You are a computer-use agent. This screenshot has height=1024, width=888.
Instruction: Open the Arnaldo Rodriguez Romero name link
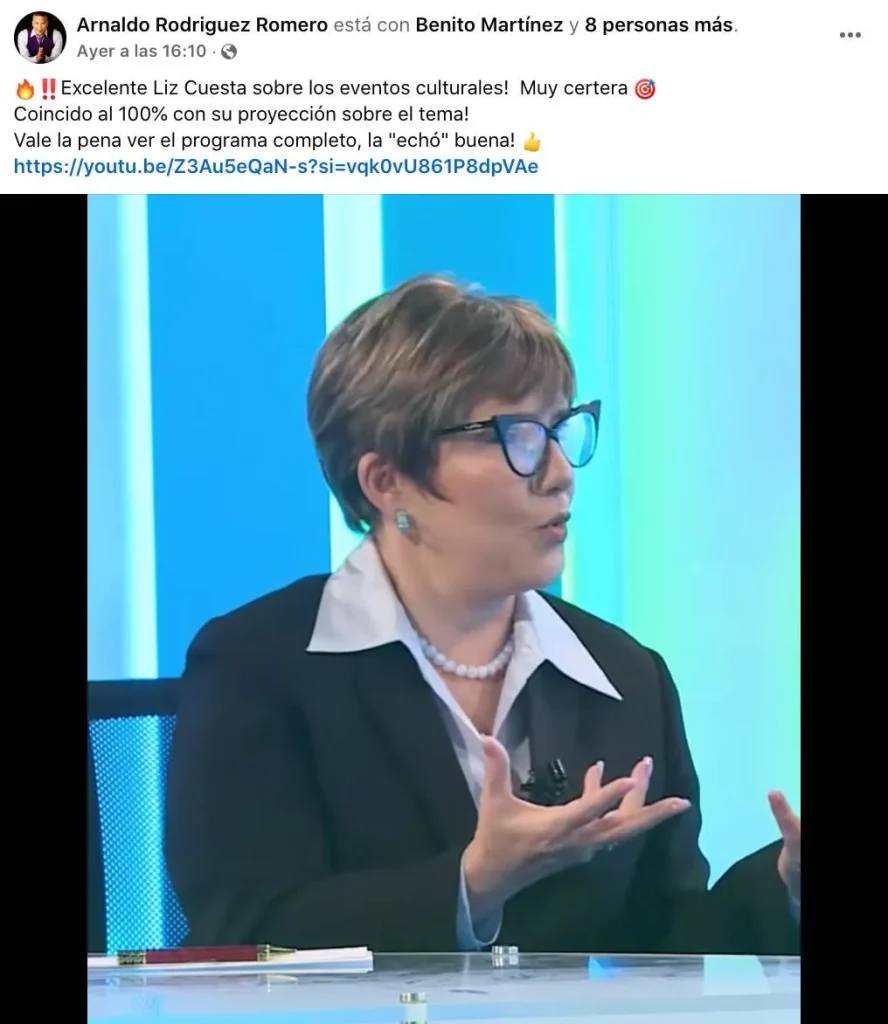click(202, 25)
